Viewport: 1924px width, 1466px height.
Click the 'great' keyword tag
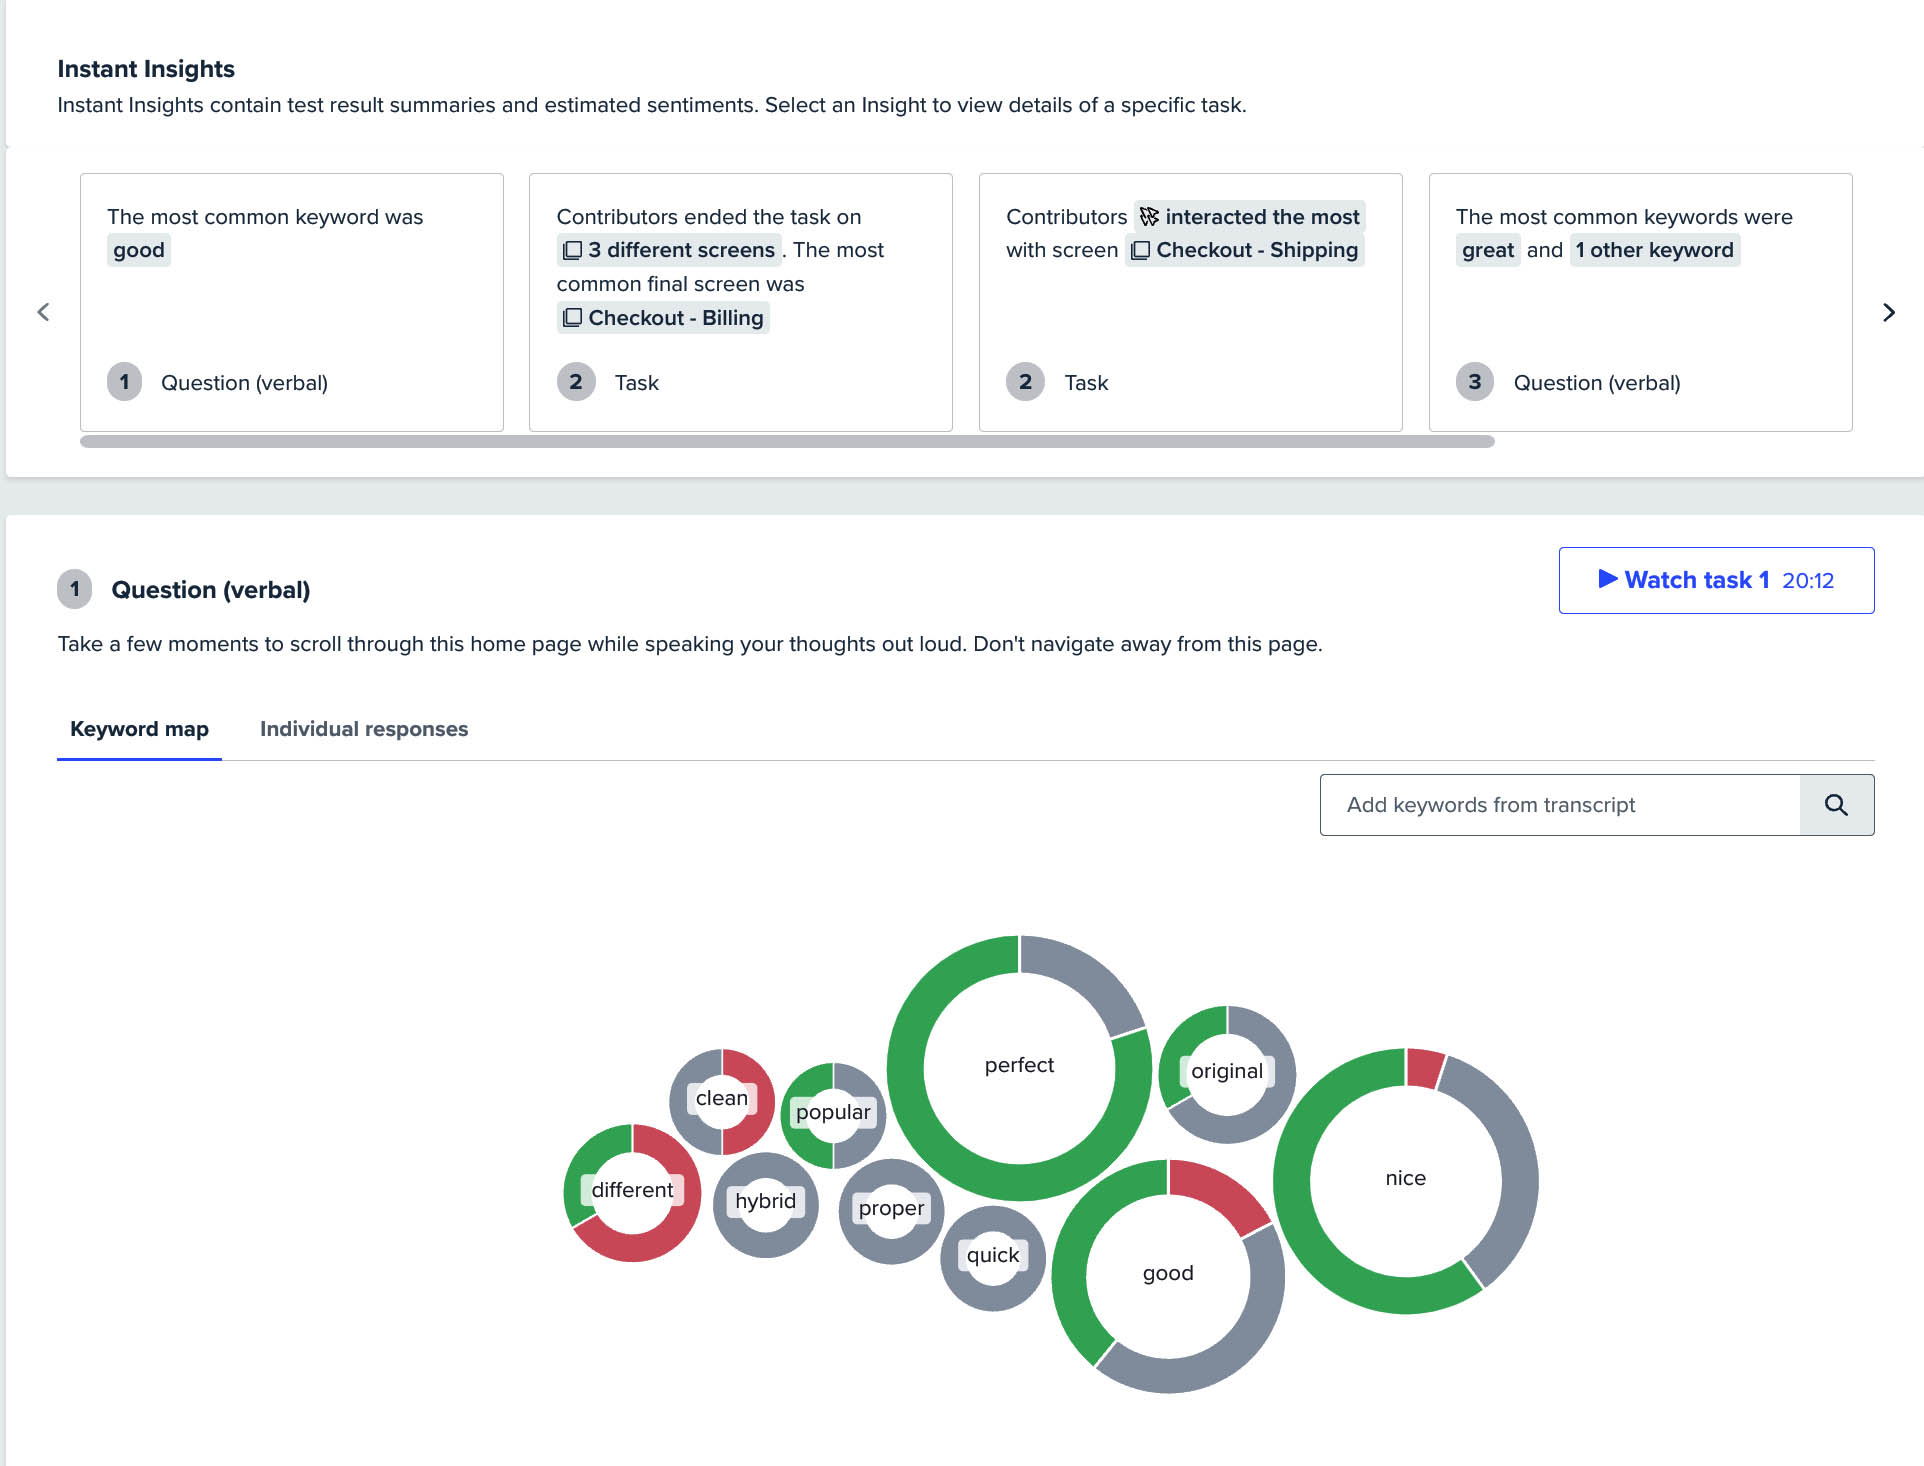pos(1487,250)
